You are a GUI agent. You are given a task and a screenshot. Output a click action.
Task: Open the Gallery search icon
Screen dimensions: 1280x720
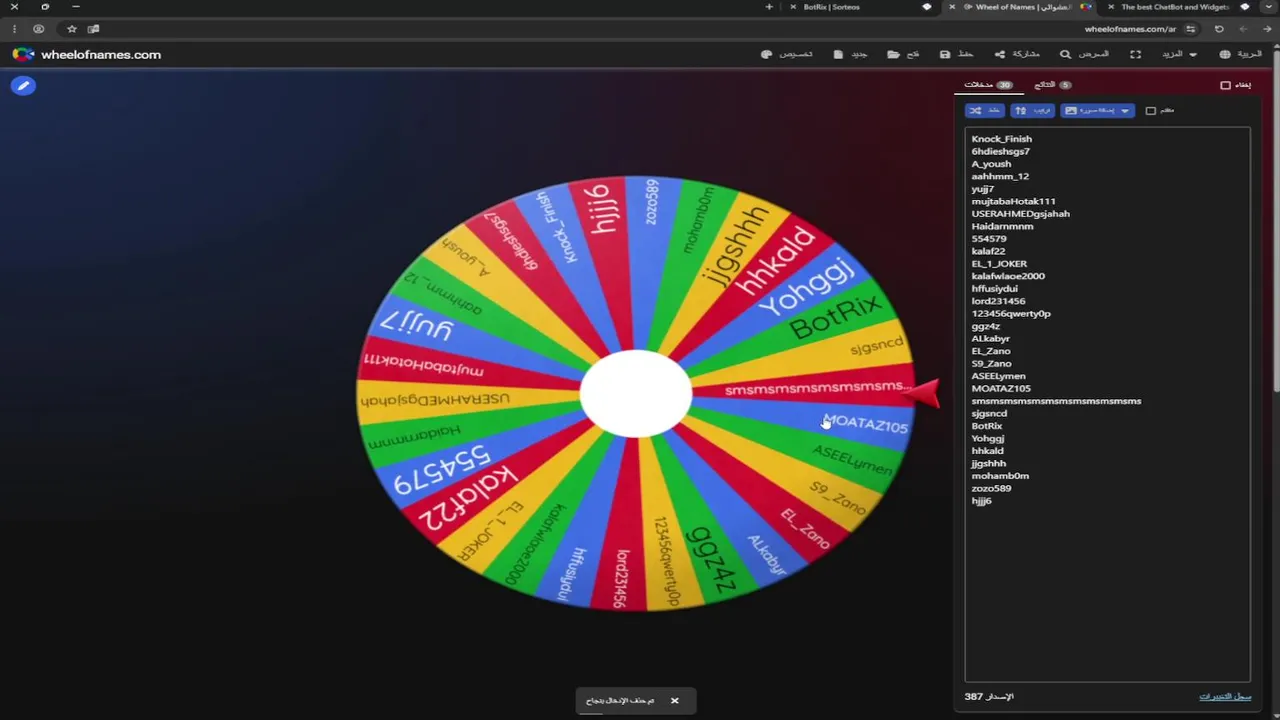1065,54
